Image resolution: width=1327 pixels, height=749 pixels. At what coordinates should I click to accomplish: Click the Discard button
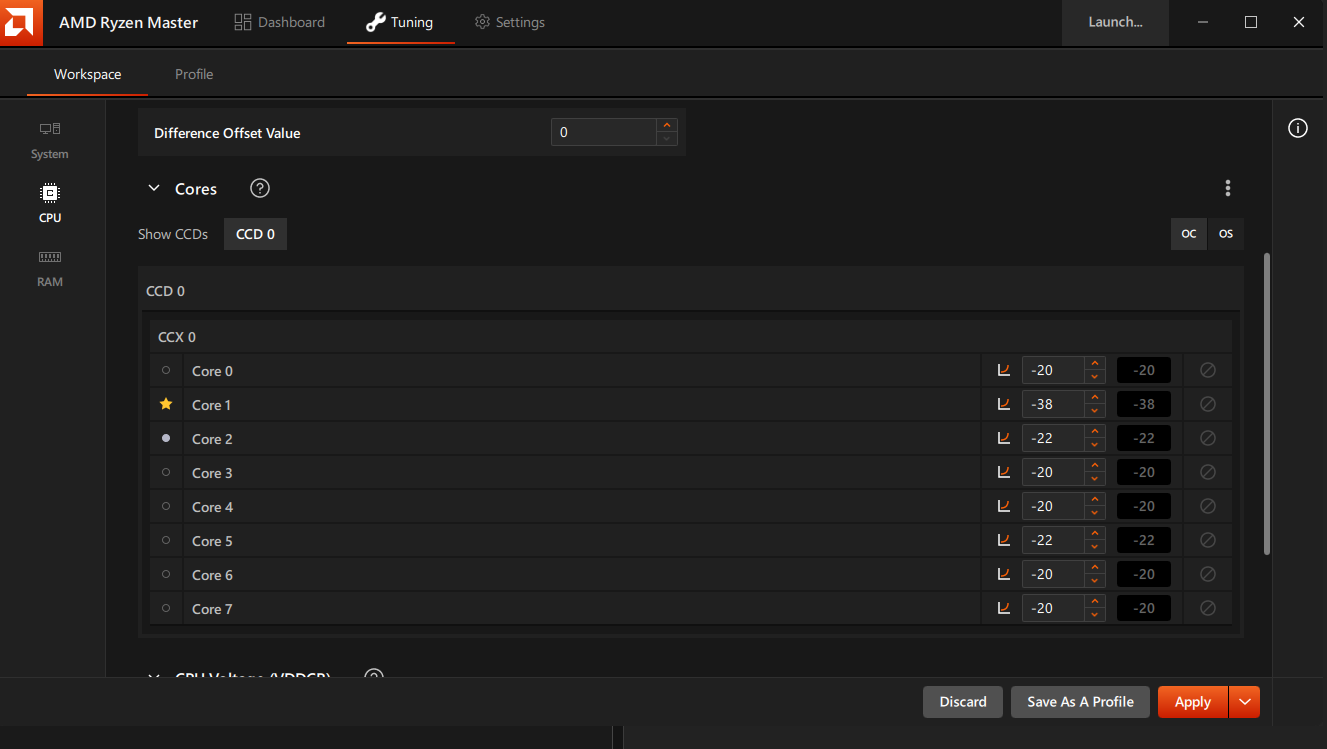point(963,702)
